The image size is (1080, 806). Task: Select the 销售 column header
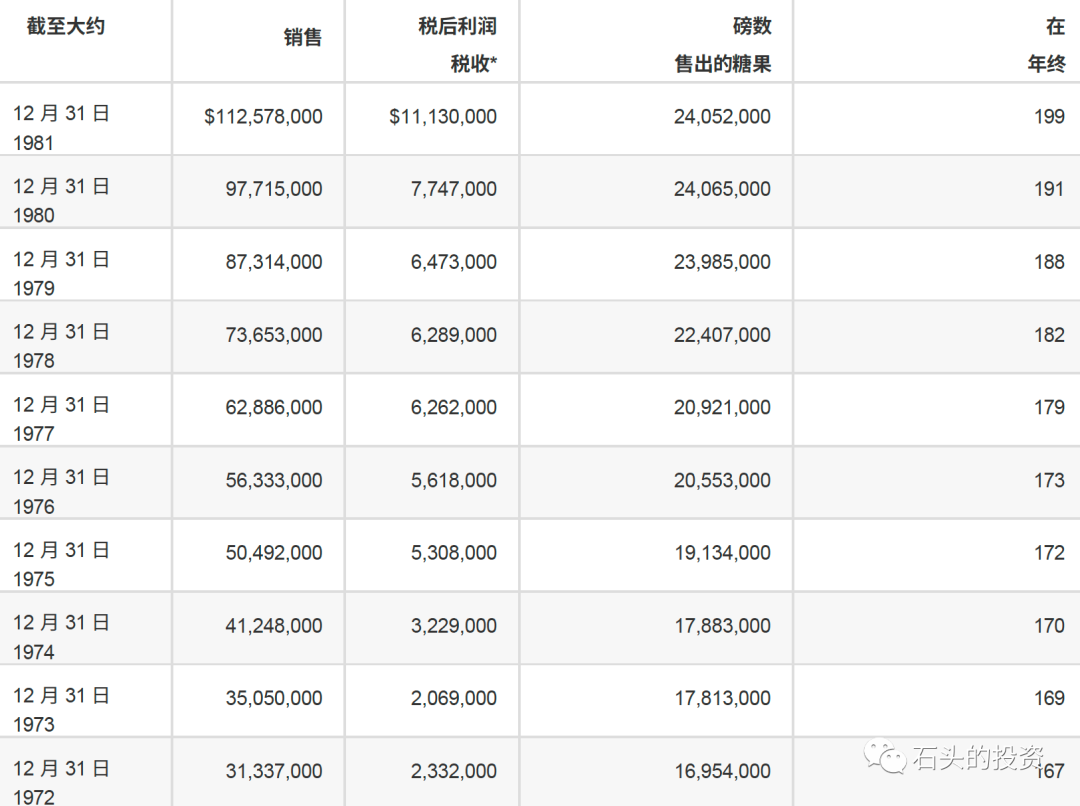[x=303, y=38]
